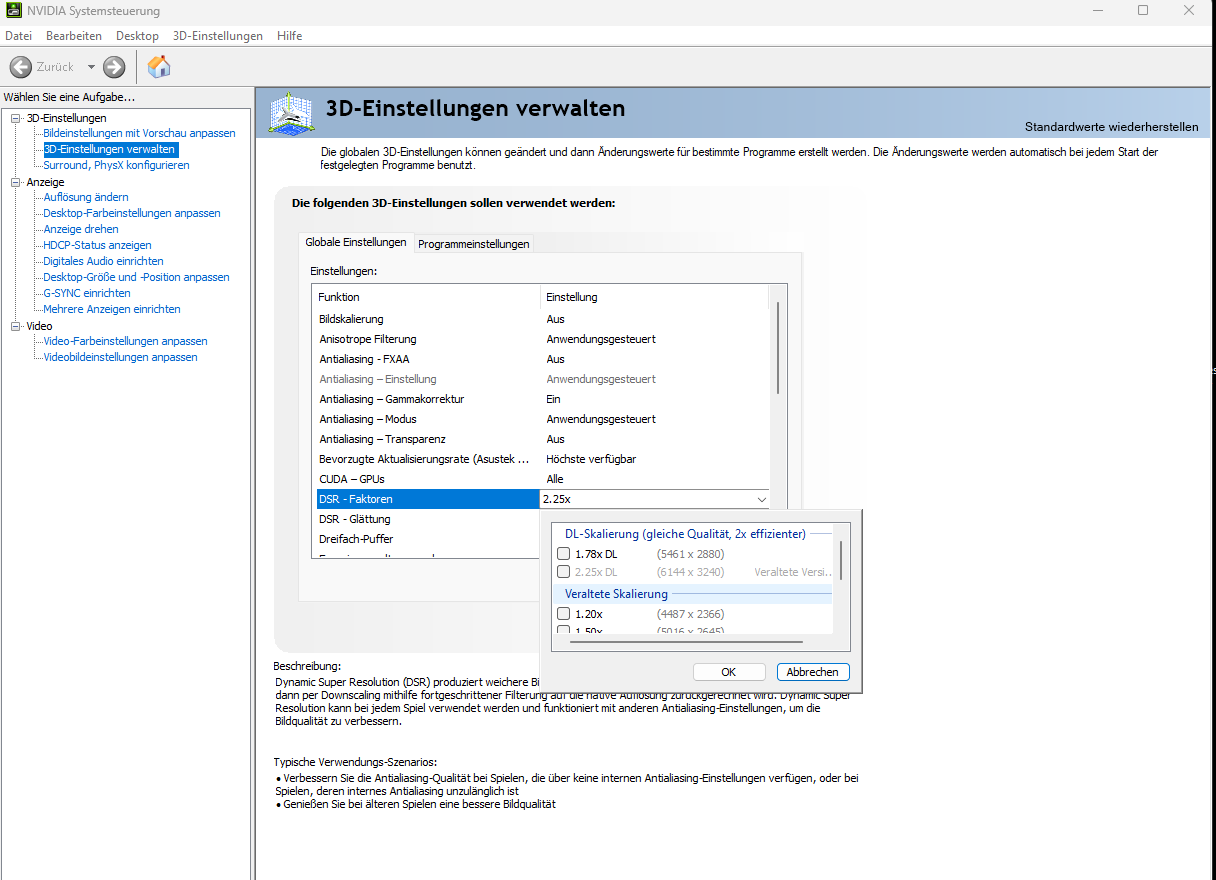Click the Abbrechen button
The width and height of the screenshot is (1216, 880).
coord(812,672)
